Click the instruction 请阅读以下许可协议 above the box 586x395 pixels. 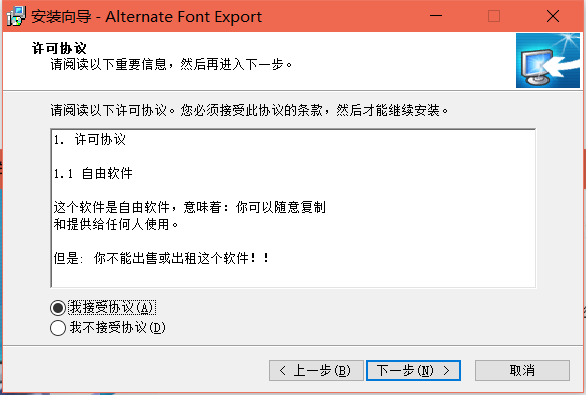pos(249,110)
